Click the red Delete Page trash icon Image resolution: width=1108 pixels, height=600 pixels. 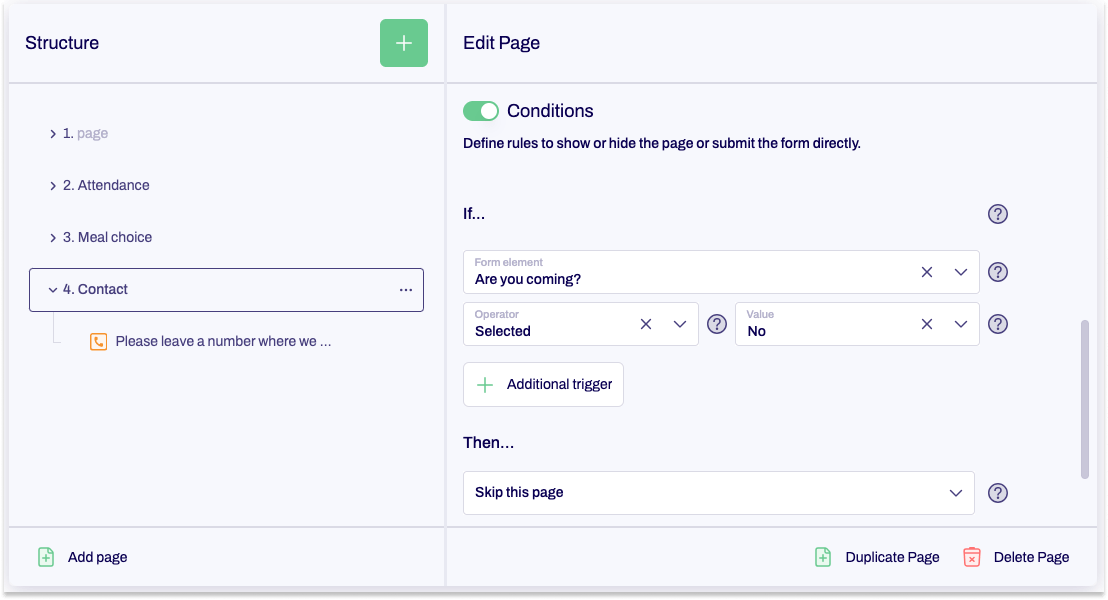coord(972,558)
